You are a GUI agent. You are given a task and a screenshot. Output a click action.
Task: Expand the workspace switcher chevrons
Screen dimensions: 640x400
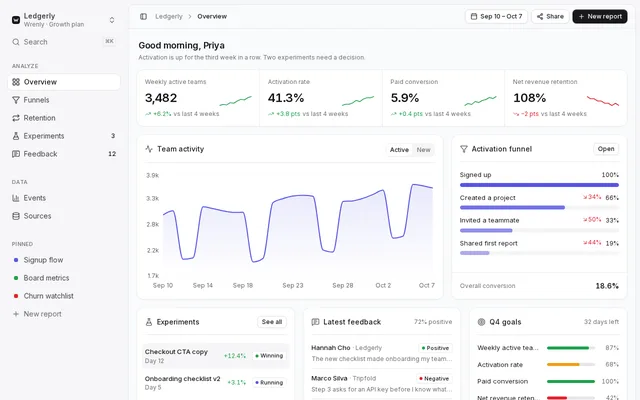tap(112, 20)
